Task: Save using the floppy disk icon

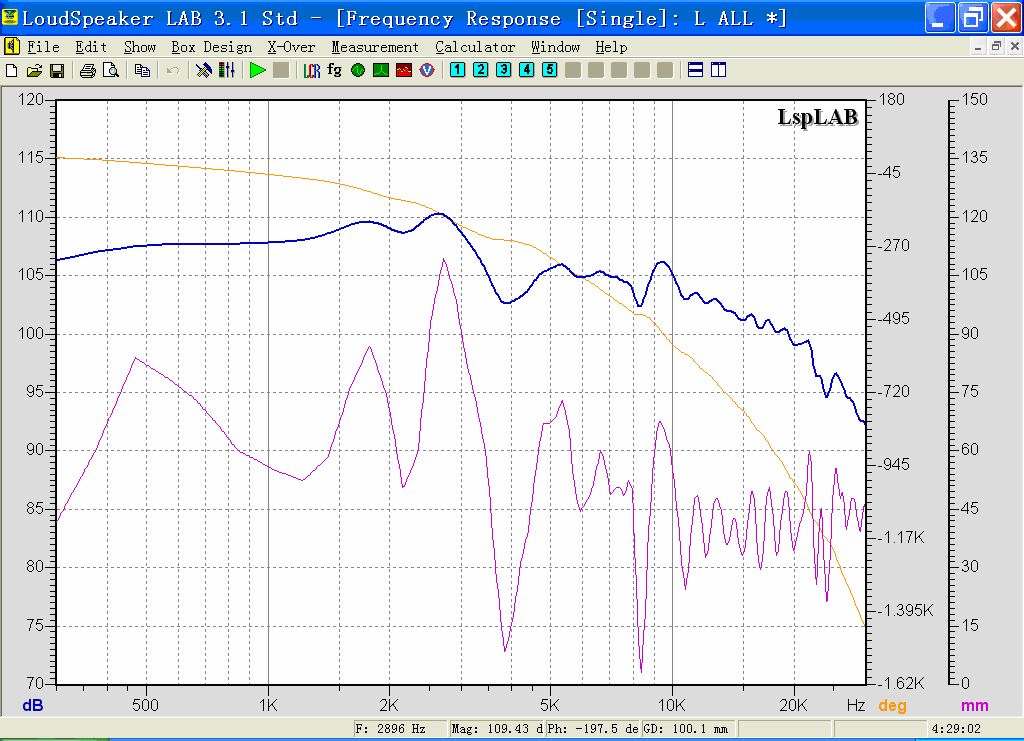Action: point(57,70)
